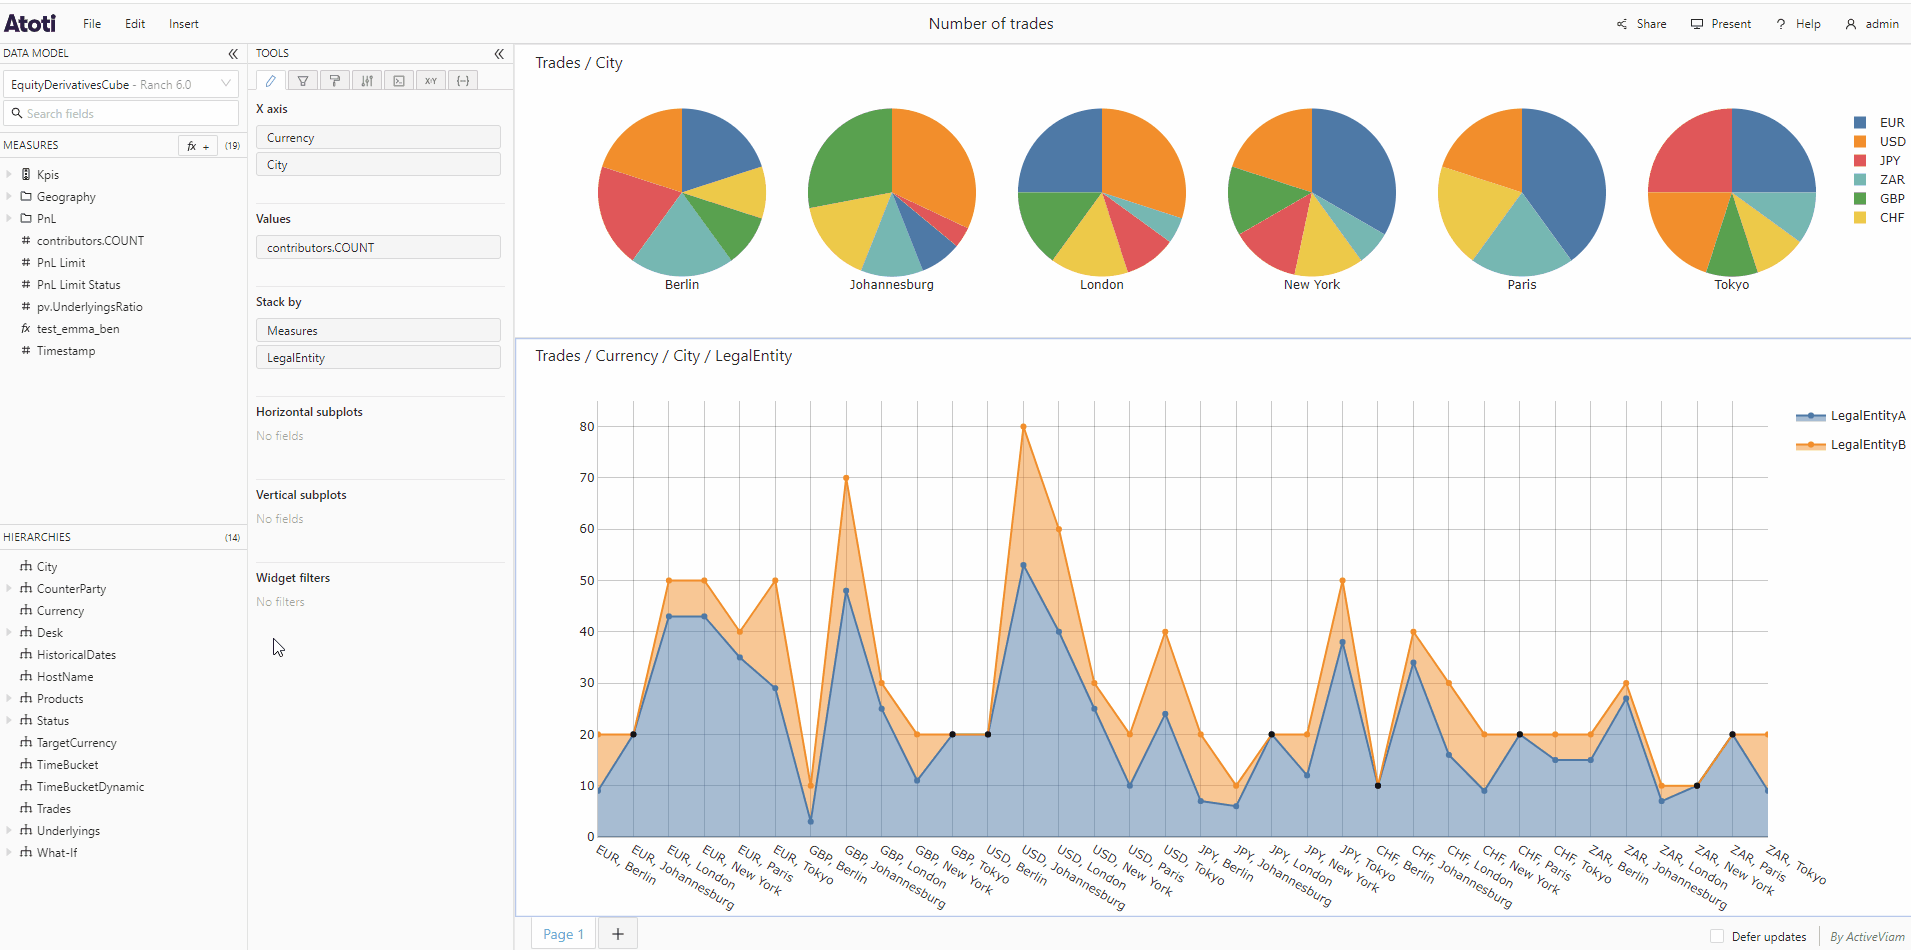
Task: Open the pencil field-editing tab in Tools
Action: (x=271, y=81)
